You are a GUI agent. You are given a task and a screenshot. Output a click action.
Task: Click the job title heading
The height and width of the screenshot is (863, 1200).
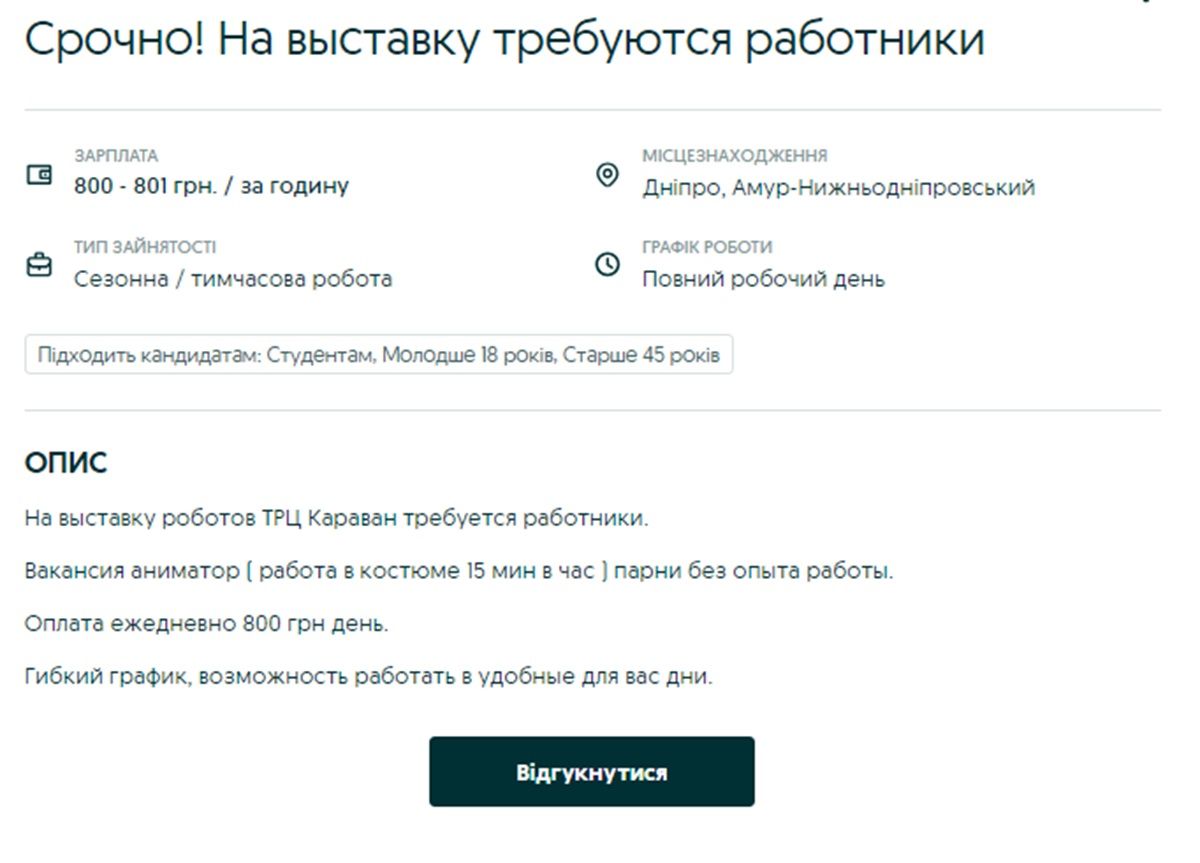tap(504, 40)
